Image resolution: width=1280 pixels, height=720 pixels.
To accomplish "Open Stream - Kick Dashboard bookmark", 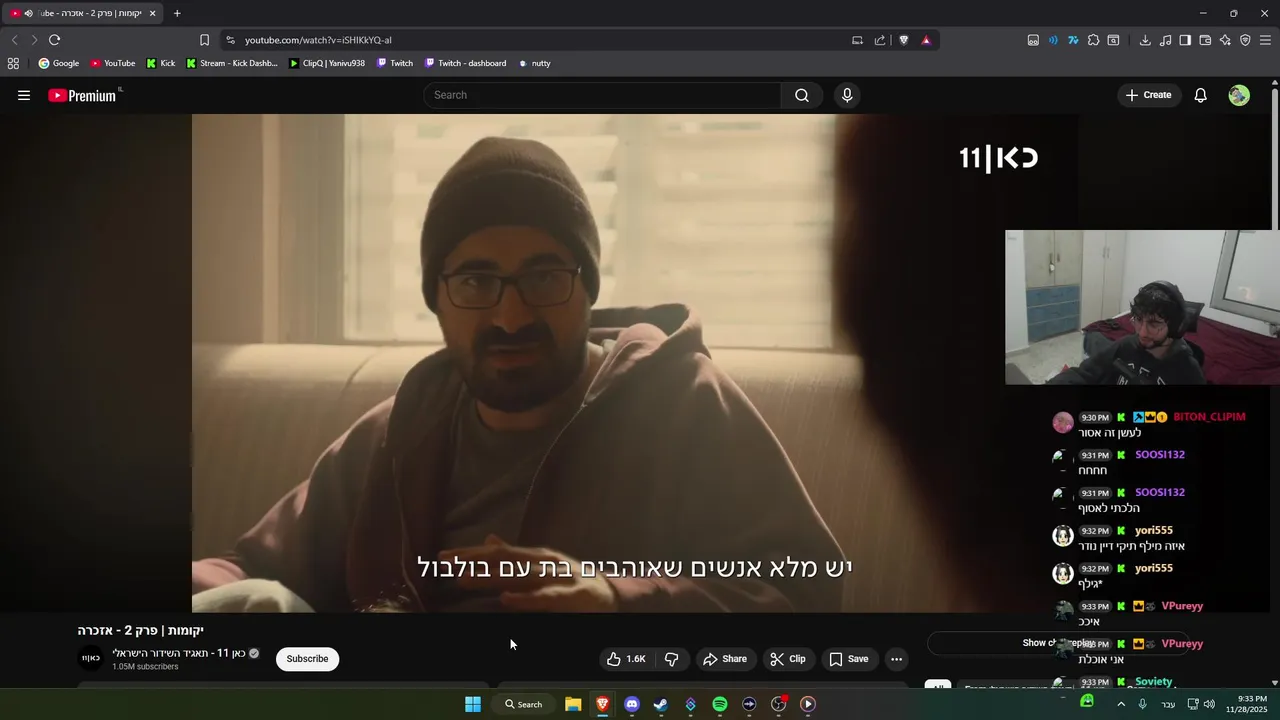I will click(x=232, y=63).
